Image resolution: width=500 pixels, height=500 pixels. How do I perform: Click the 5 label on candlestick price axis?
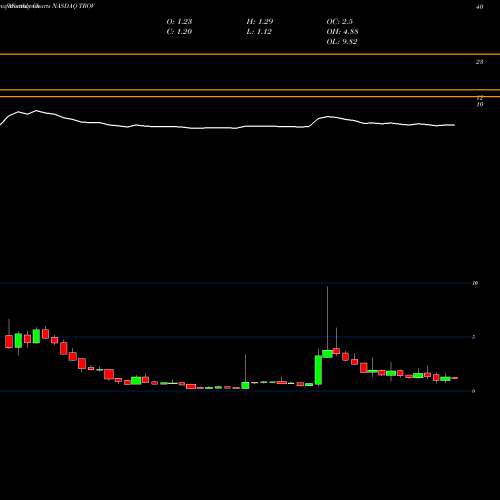coord(474,337)
